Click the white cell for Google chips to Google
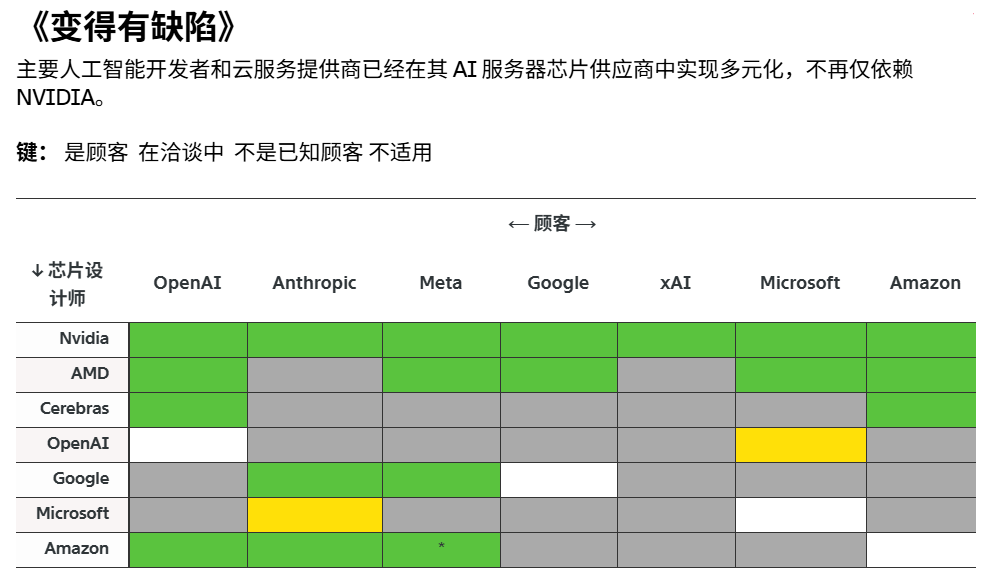The width and height of the screenshot is (995, 585). (558, 479)
